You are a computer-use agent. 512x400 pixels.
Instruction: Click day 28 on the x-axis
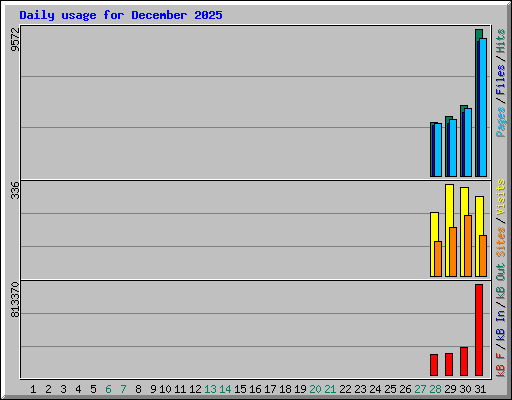[435, 389]
